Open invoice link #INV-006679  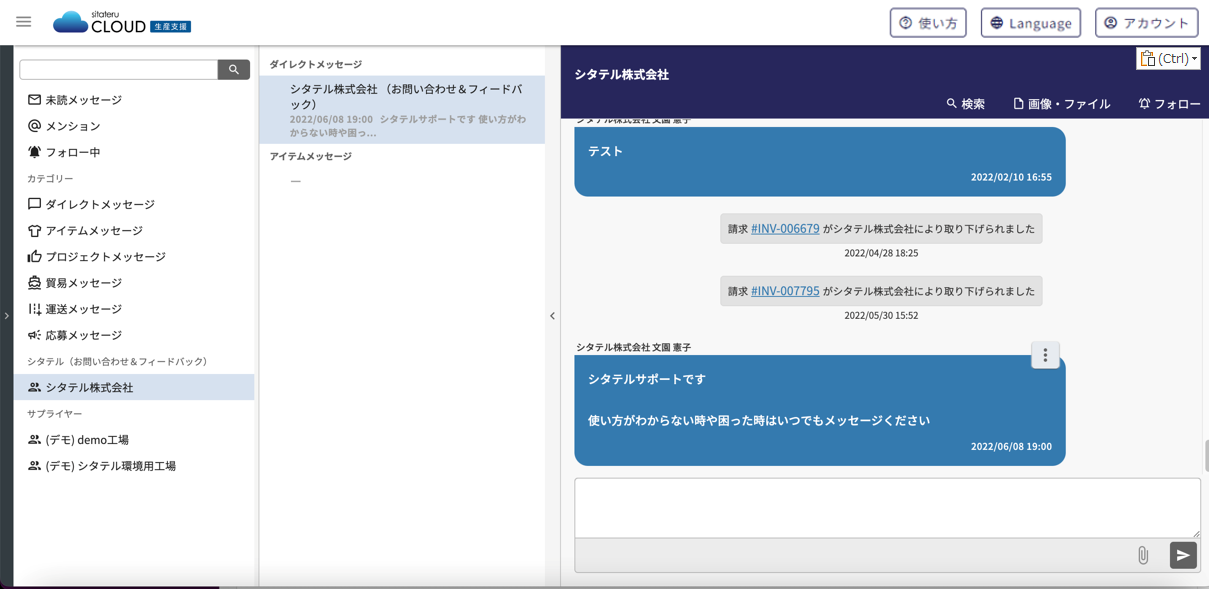(785, 229)
